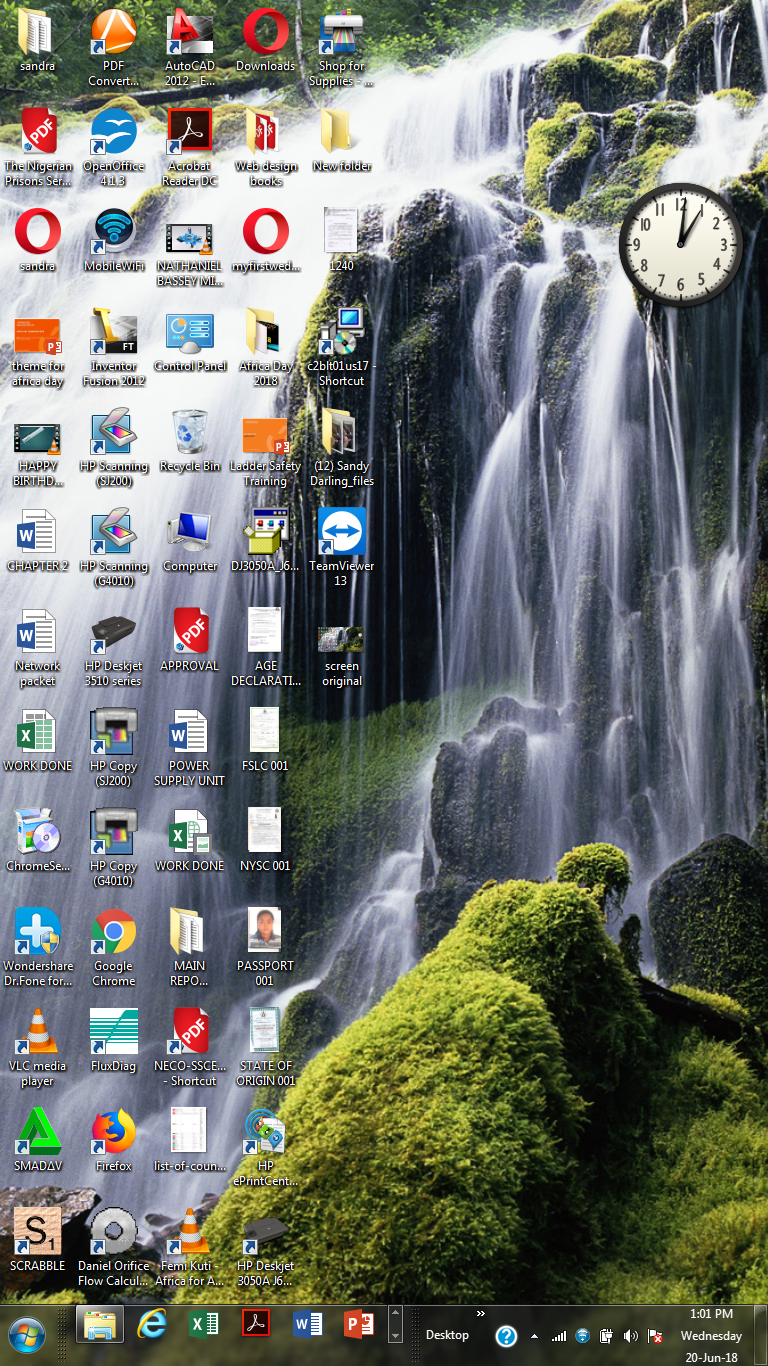Image resolution: width=768 pixels, height=1366 pixels.
Task: Open myfirstwed Opera file
Action: 265,232
